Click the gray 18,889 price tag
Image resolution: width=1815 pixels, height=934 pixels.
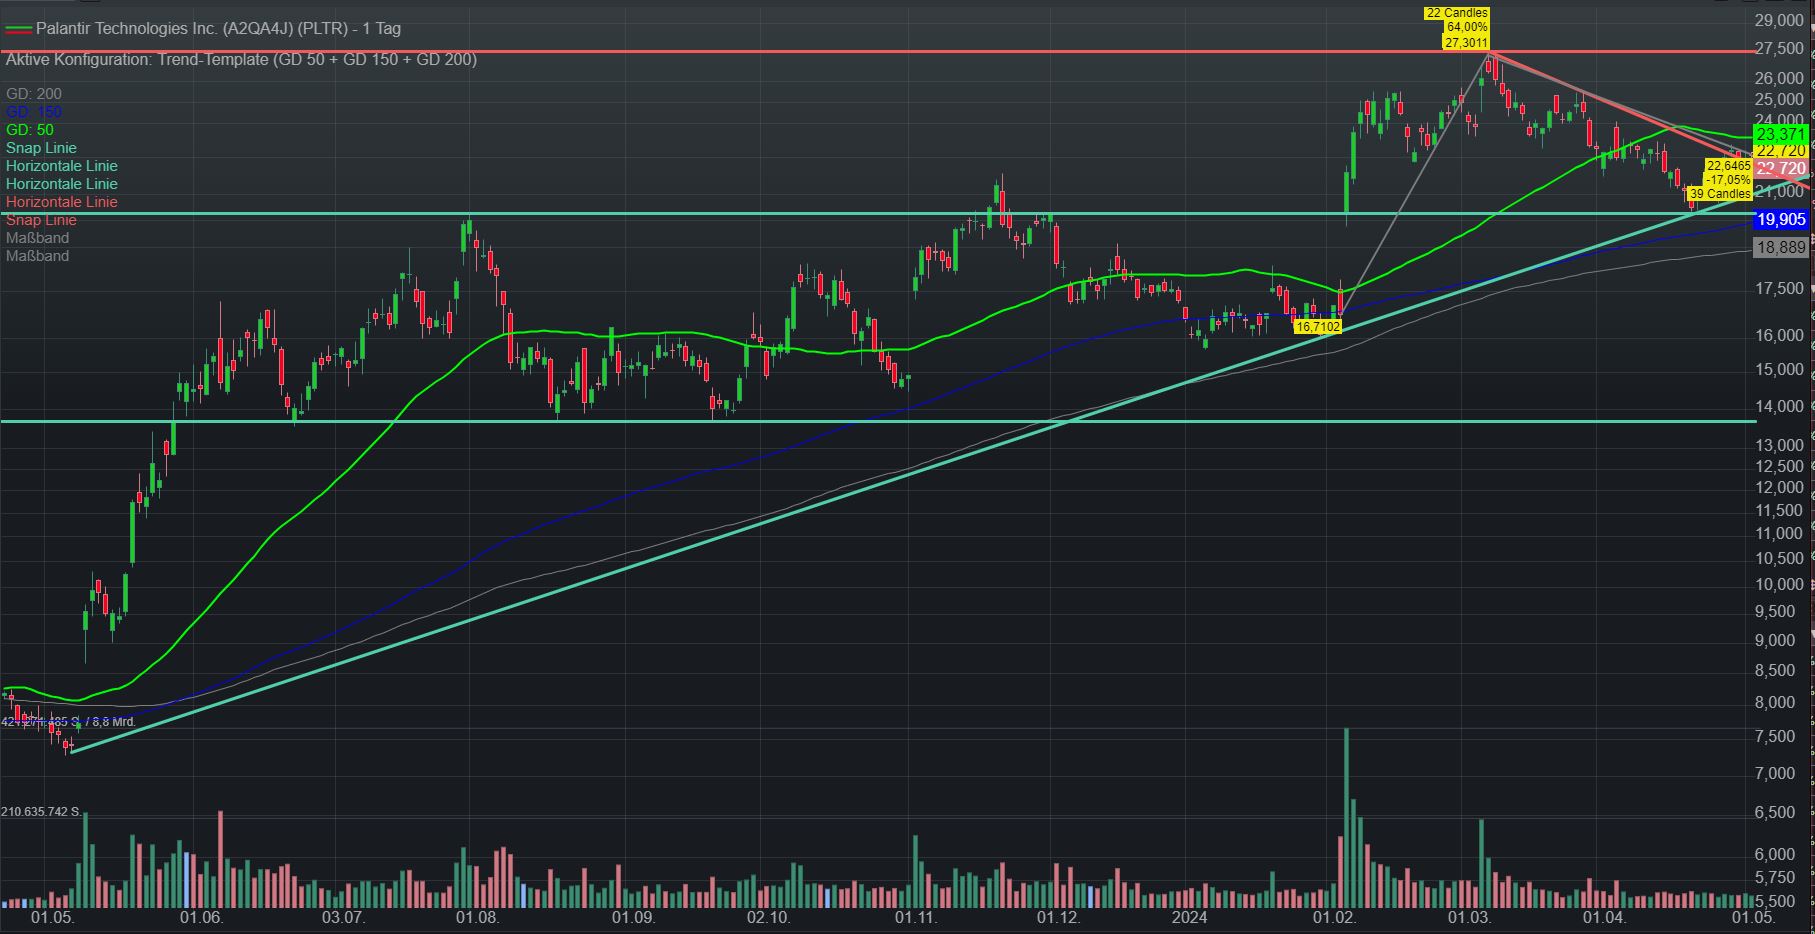[1781, 247]
